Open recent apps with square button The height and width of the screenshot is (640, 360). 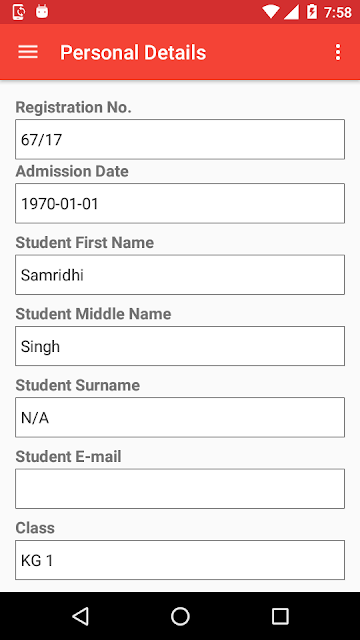pos(280,616)
